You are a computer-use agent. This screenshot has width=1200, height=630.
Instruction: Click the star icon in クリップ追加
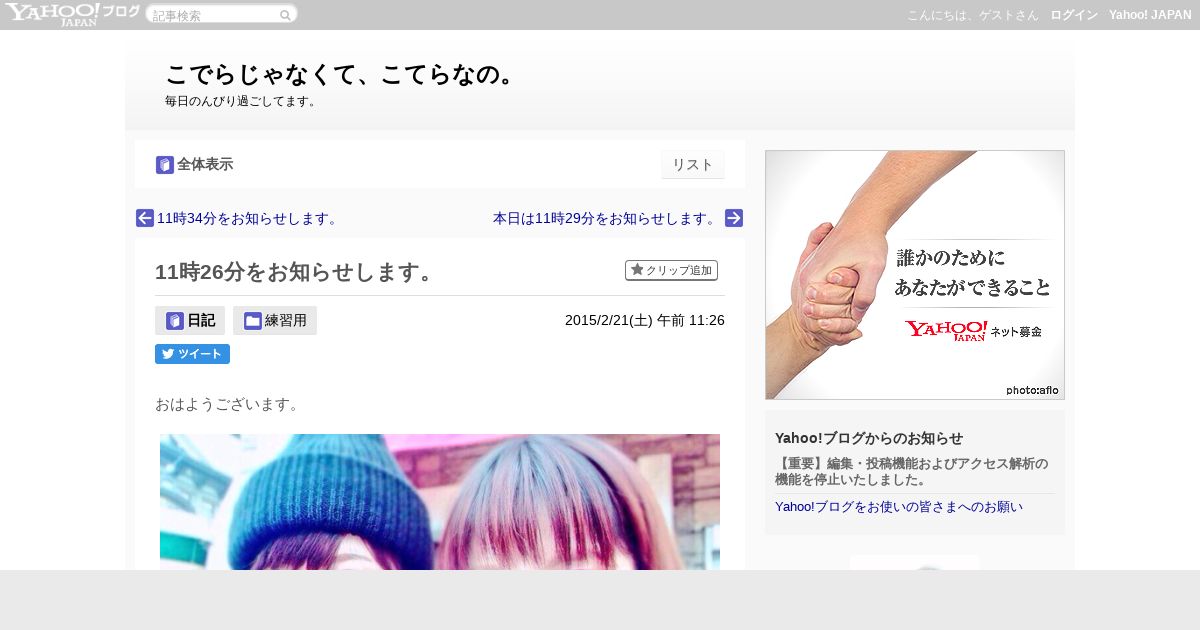coord(637,270)
